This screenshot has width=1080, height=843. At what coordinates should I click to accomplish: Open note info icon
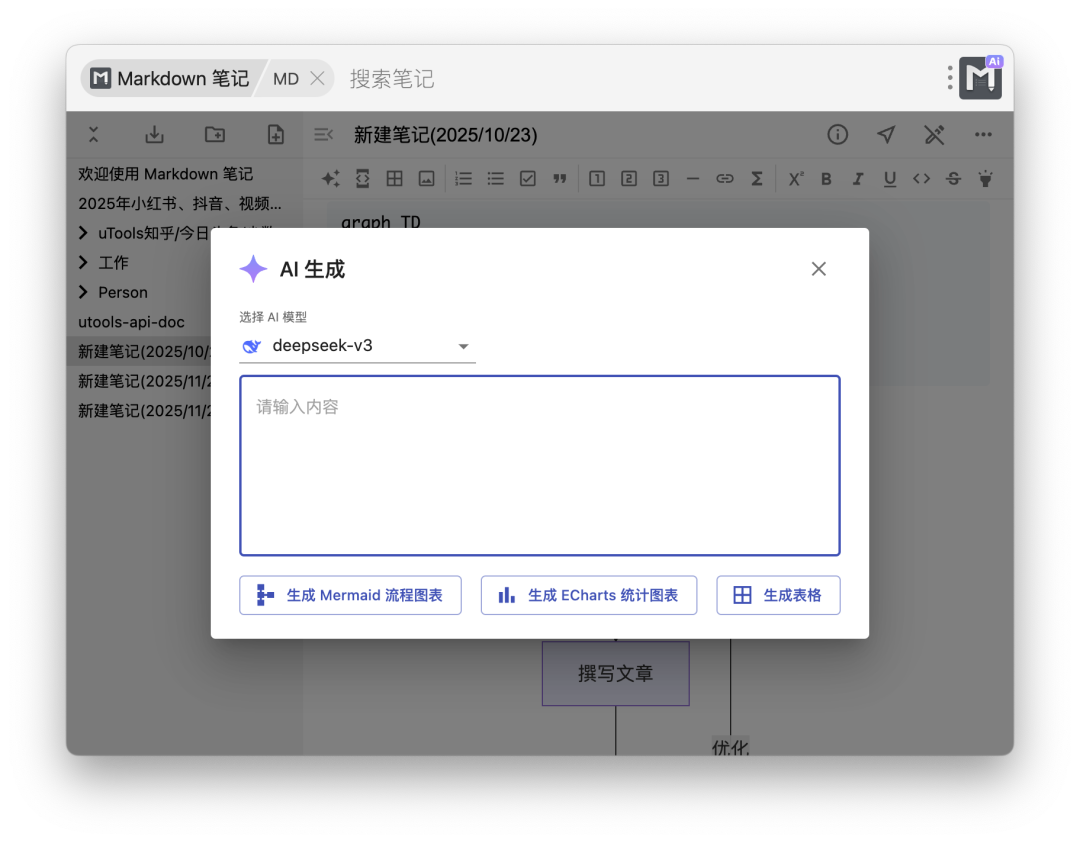pos(838,134)
